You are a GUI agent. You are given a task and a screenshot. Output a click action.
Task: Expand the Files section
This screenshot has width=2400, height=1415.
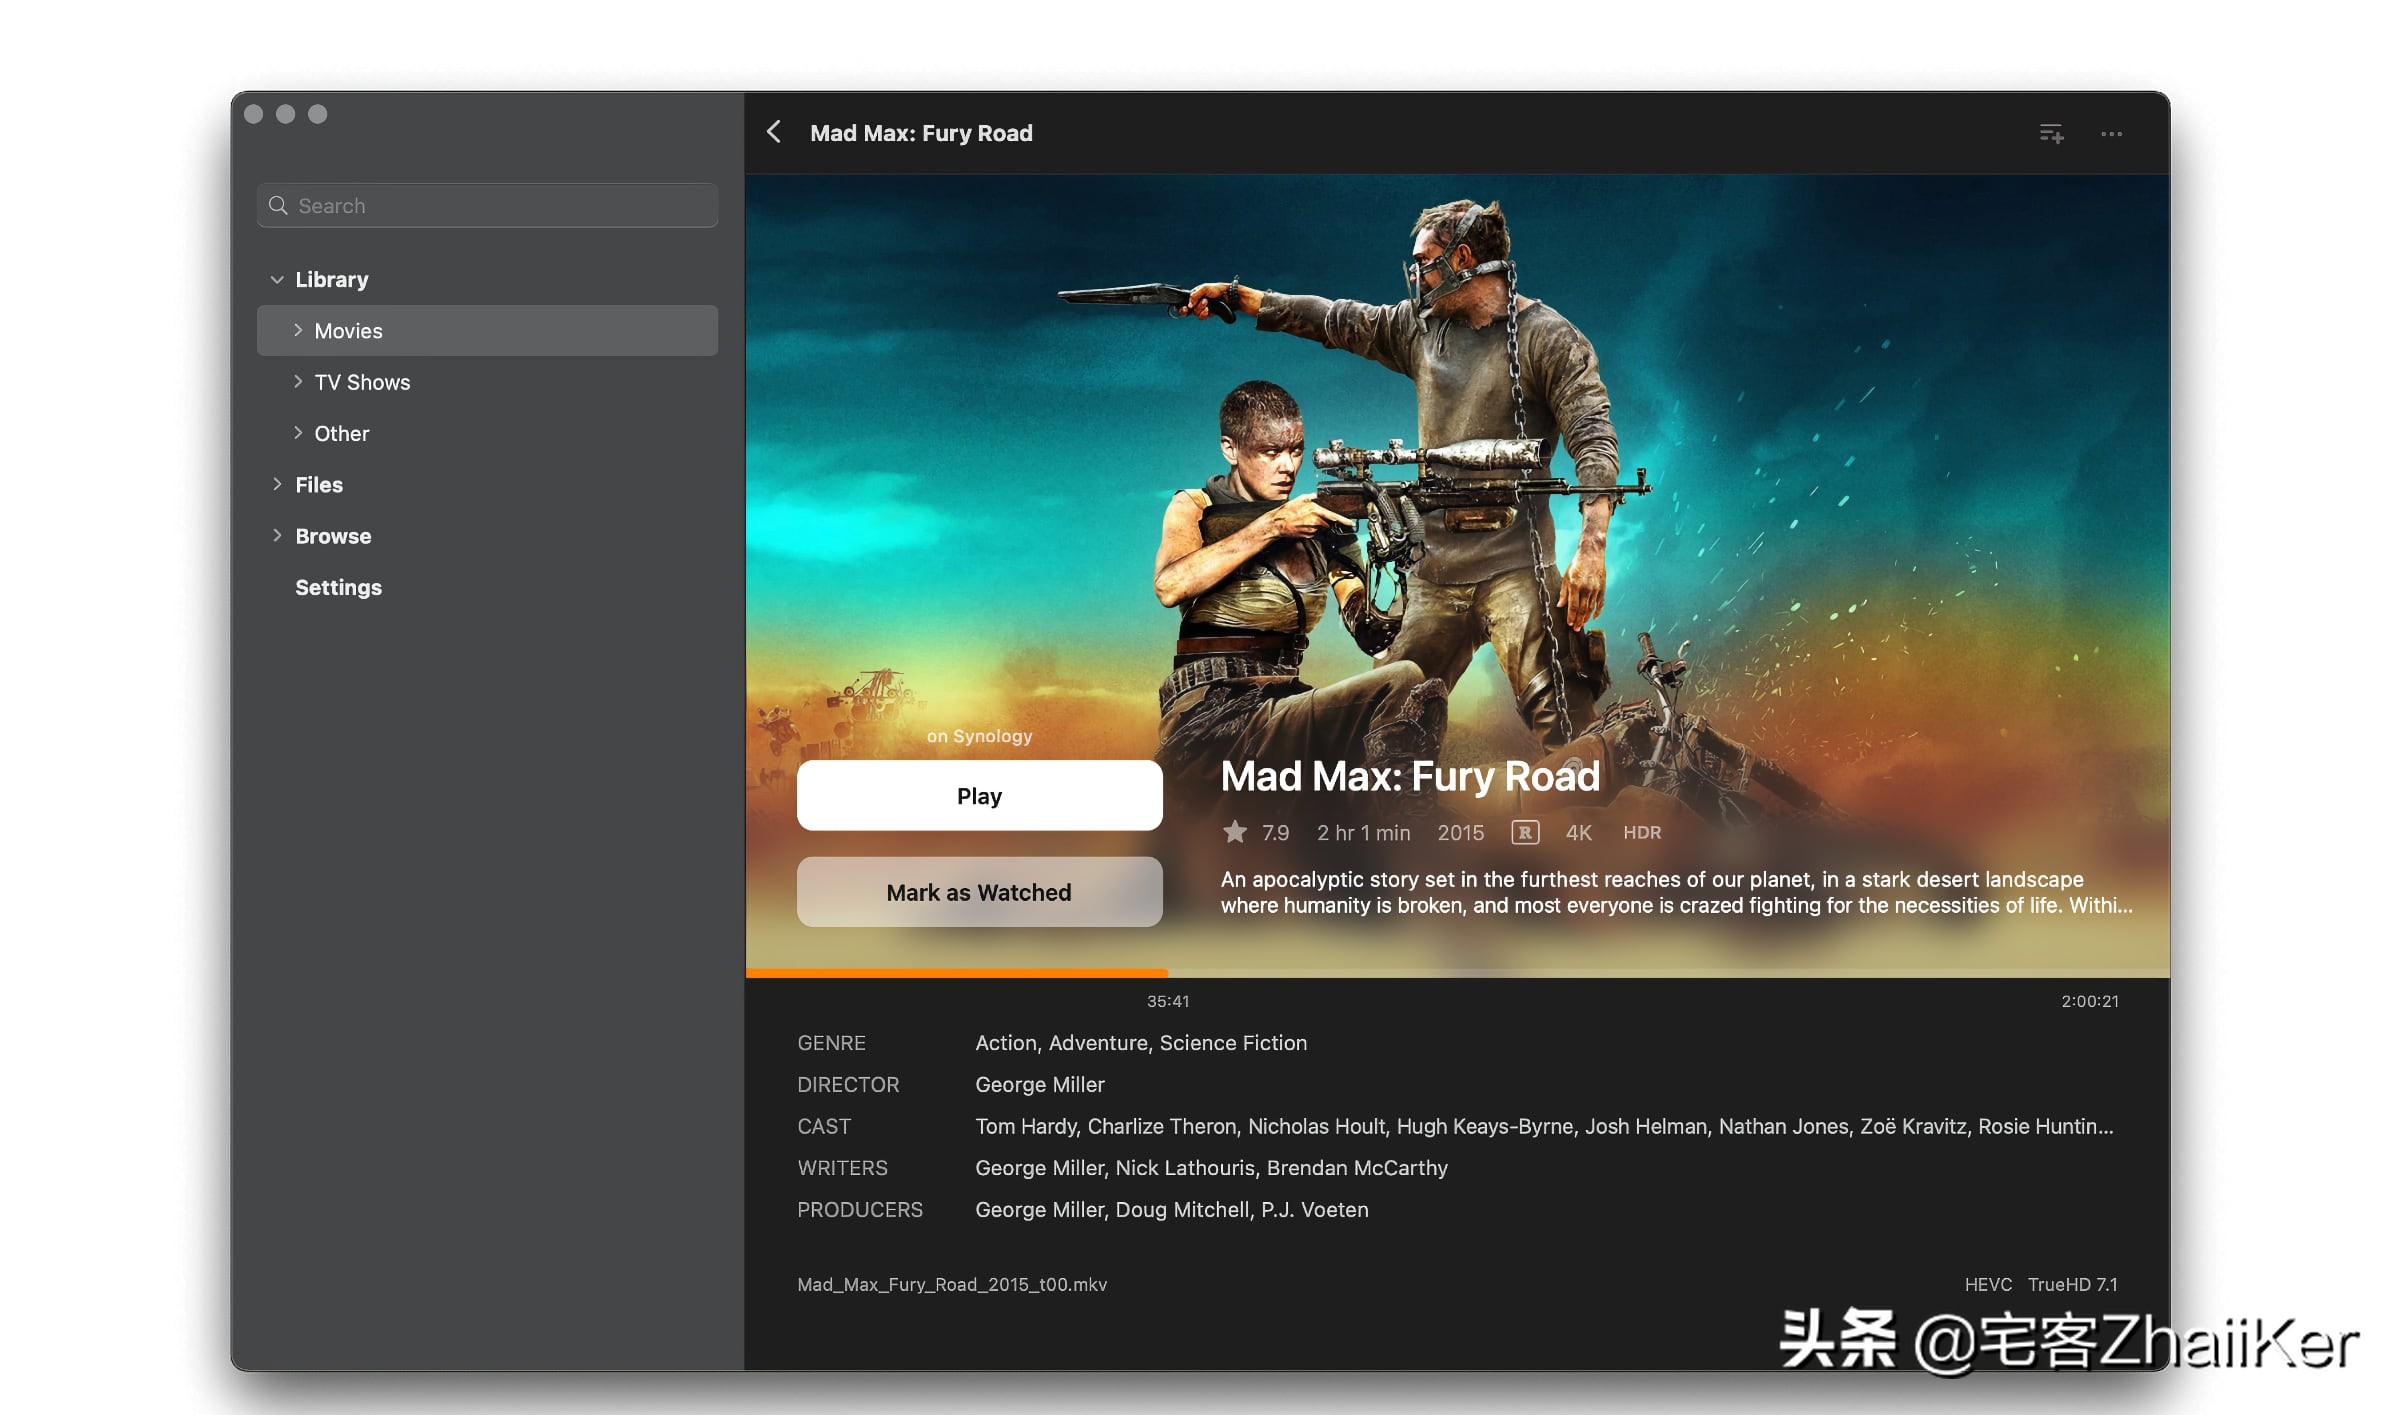coord(278,484)
